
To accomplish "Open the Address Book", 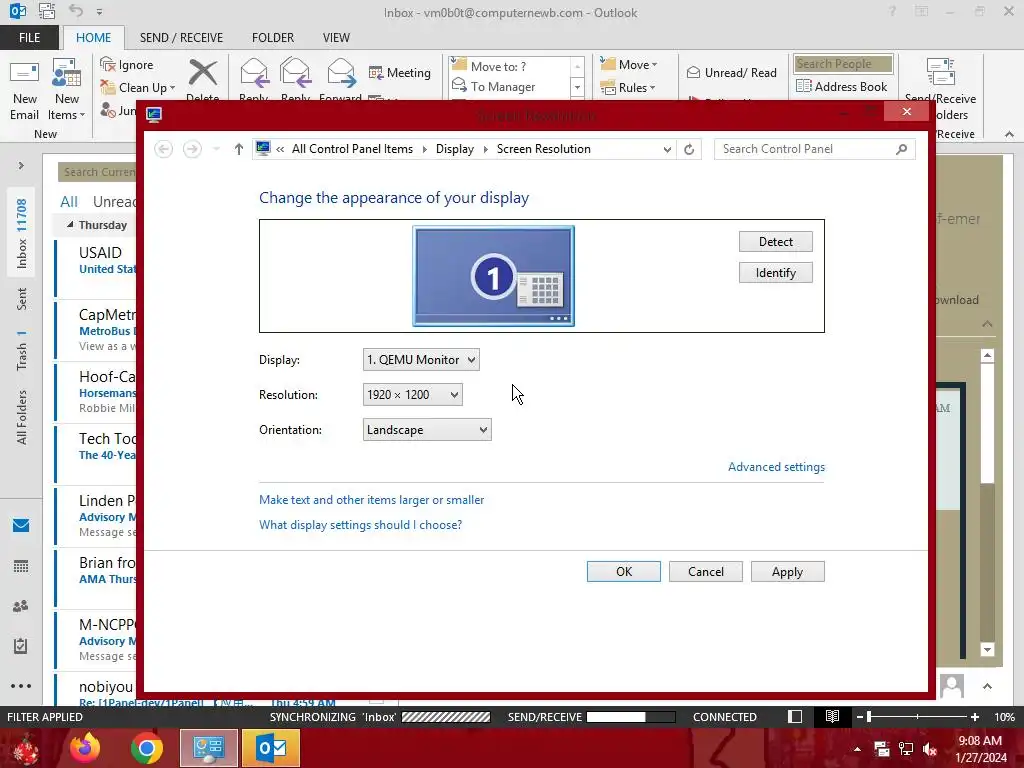I will coord(842,86).
